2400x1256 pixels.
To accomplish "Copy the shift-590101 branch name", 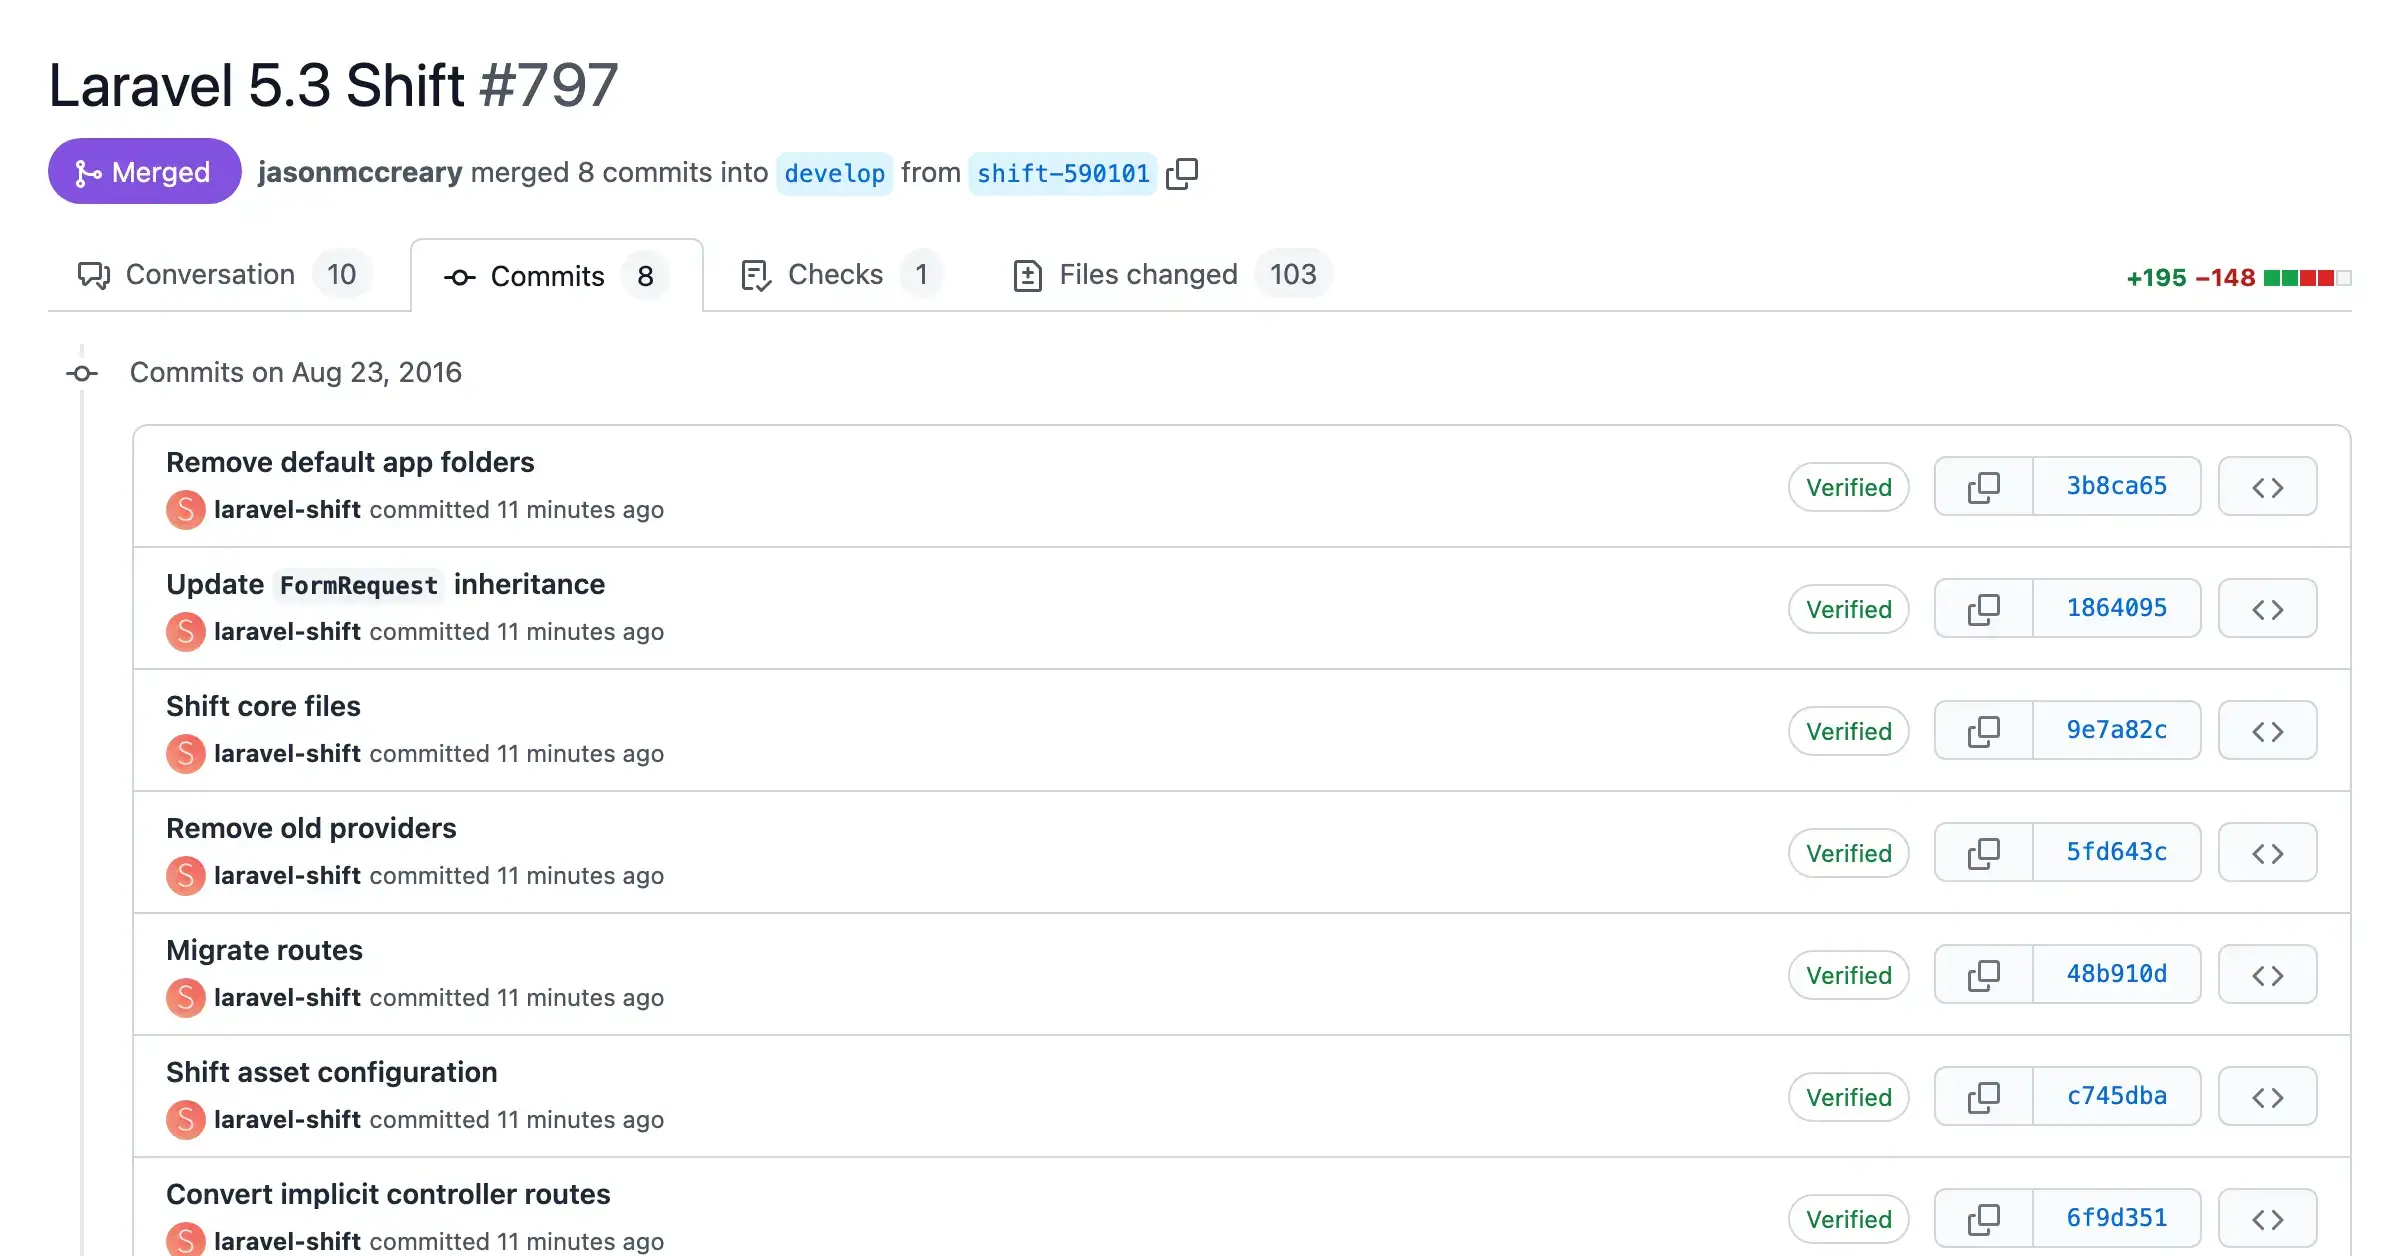I will [1182, 173].
